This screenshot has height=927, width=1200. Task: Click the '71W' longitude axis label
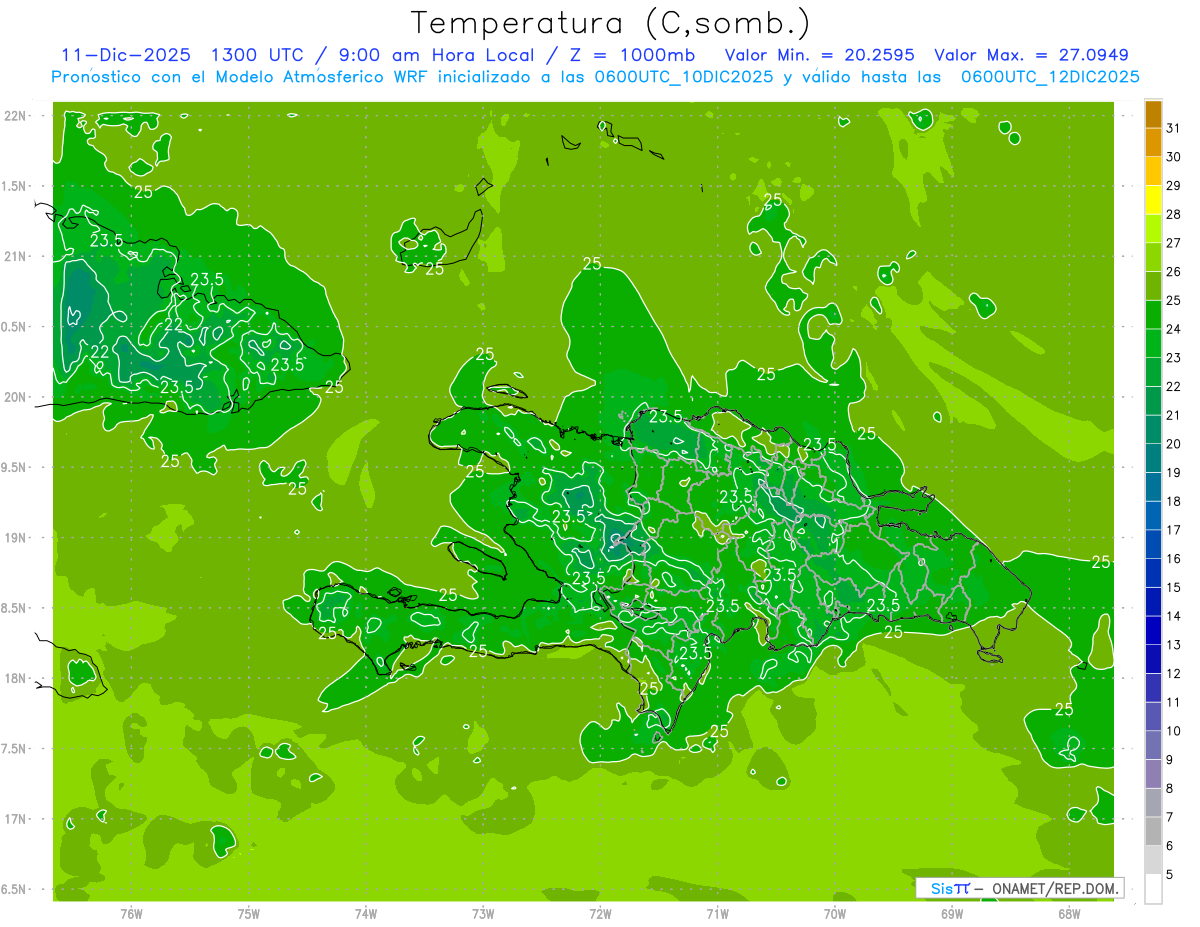(x=717, y=914)
